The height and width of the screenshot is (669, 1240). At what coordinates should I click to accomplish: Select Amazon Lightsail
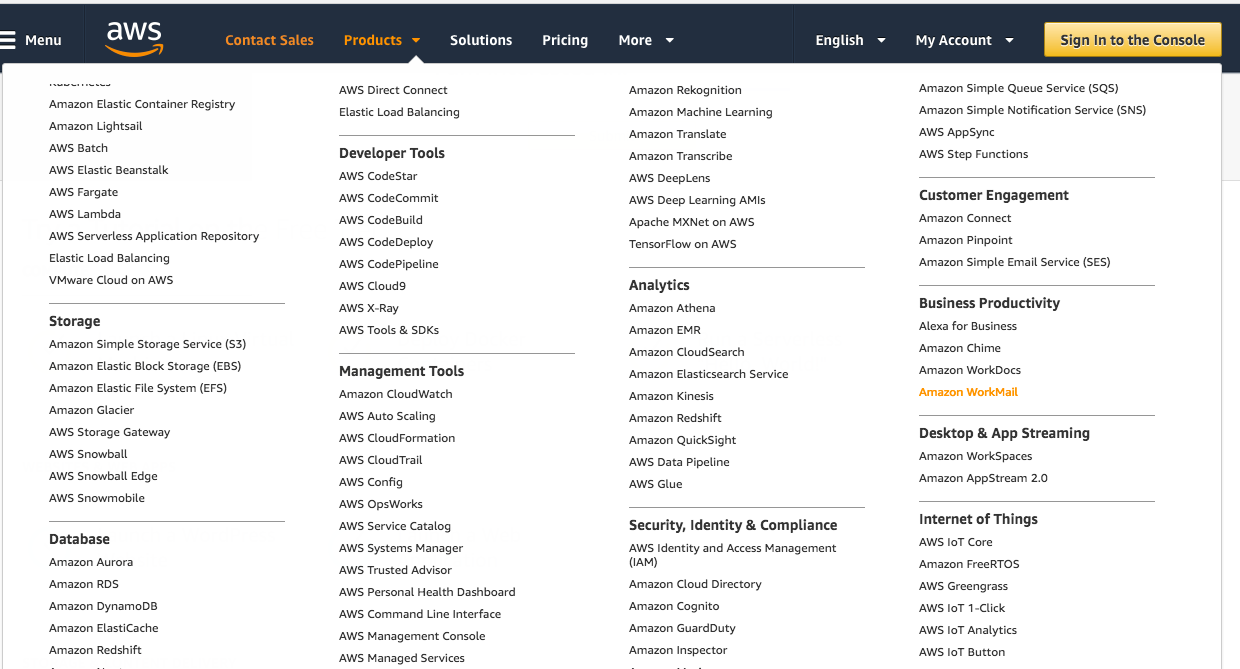click(x=96, y=126)
